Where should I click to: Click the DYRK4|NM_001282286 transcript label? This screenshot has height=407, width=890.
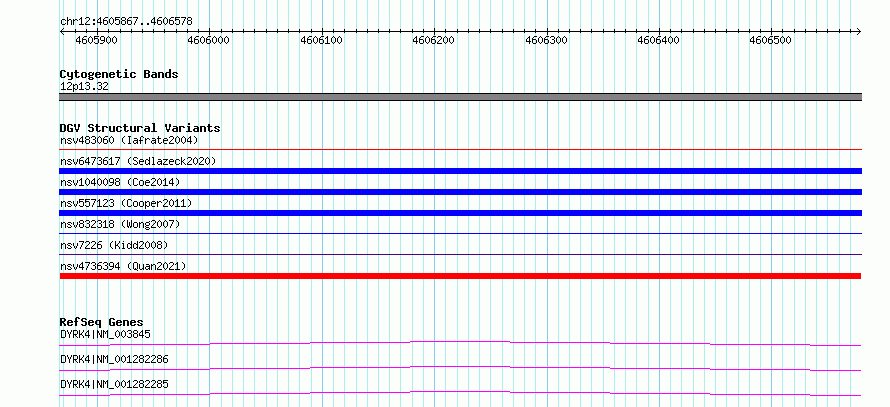click(114, 359)
